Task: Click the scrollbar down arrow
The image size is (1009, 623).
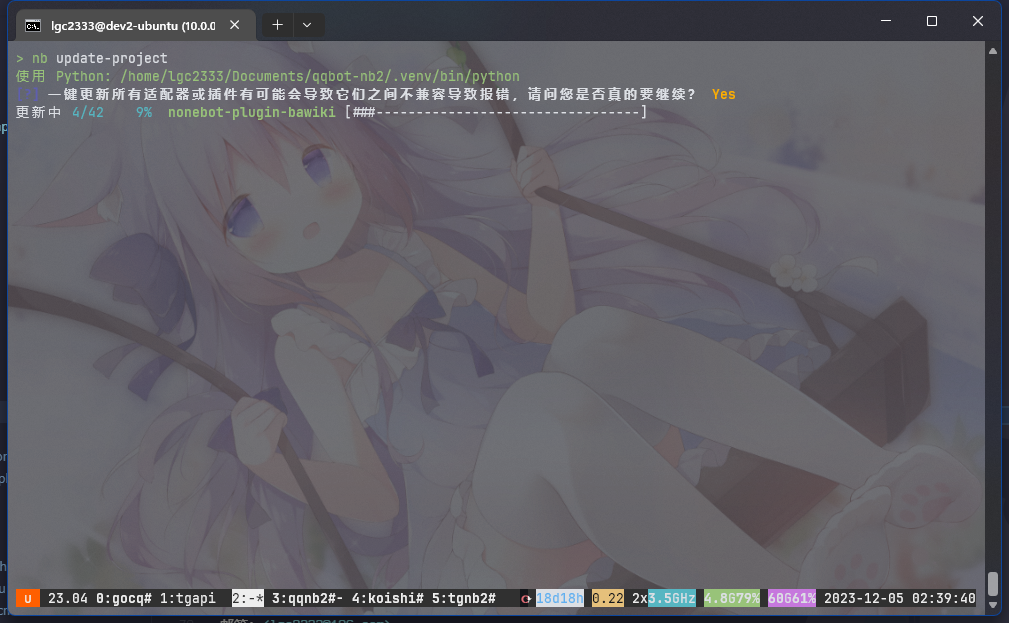Action: (x=993, y=605)
